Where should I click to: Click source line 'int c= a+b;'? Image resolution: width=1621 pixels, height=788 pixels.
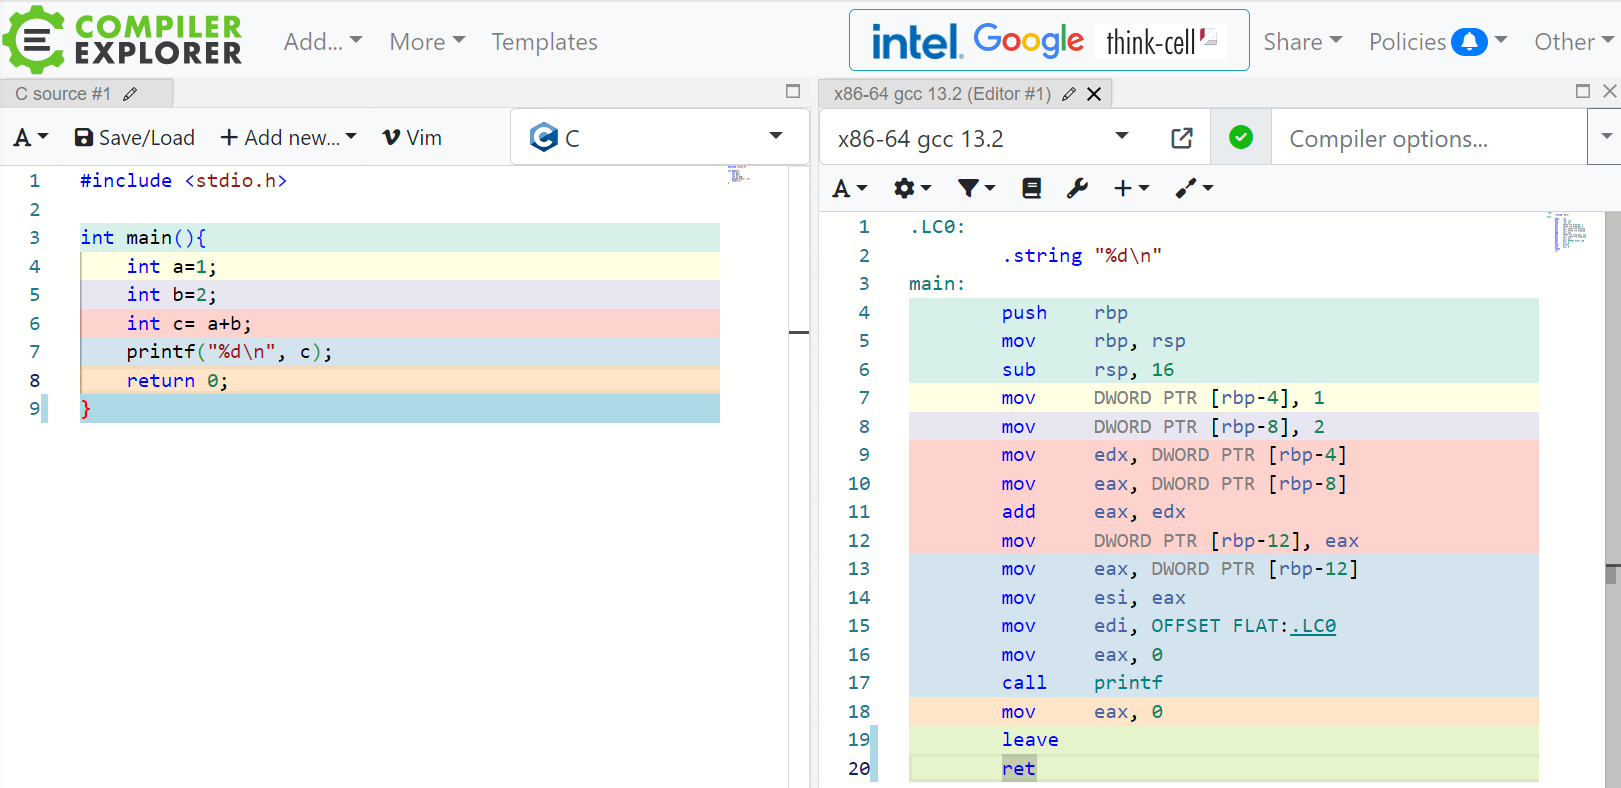coord(189,324)
